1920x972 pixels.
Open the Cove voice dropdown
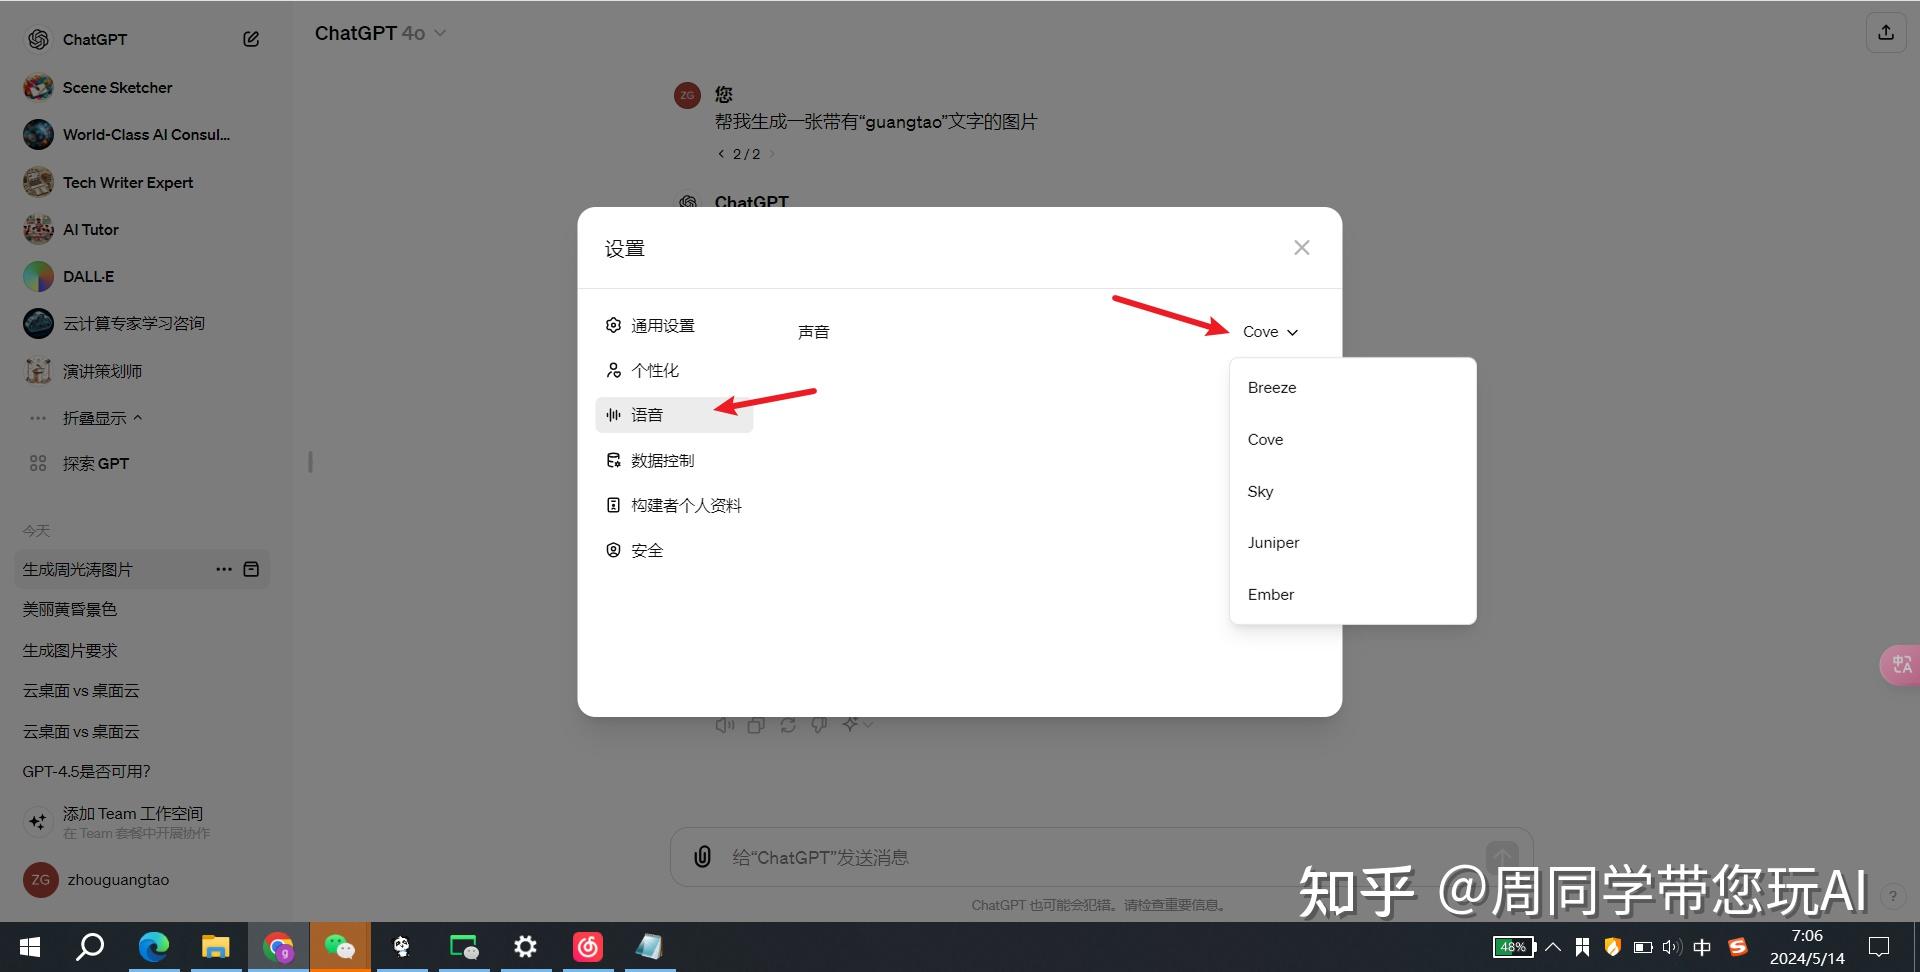point(1269,331)
